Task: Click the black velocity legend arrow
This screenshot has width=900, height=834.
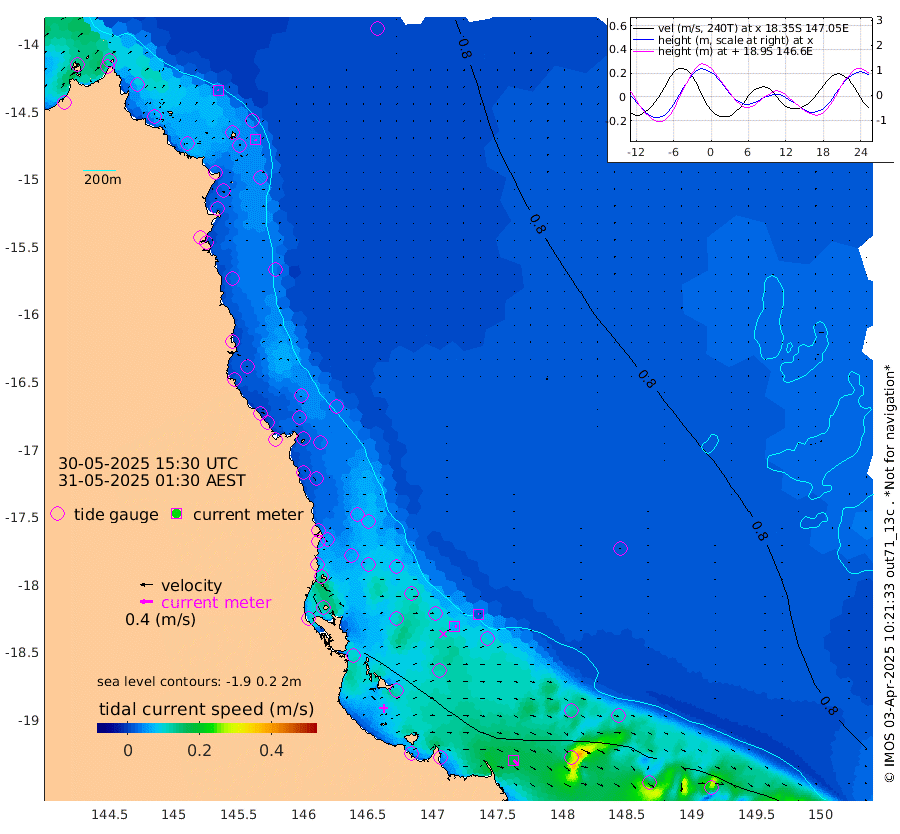Action: pos(146,585)
